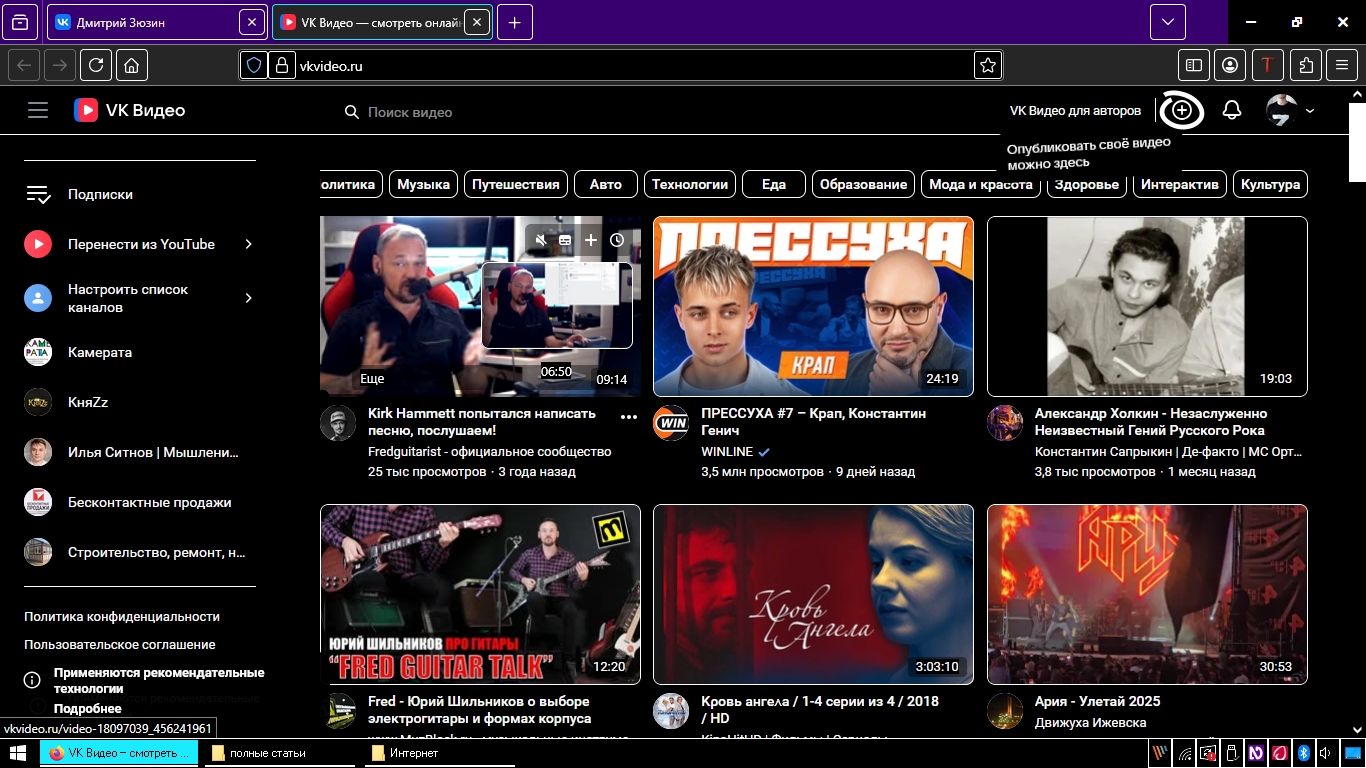Add previewed video to playlist with plus icon
The height and width of the screenshot is (768, 1366).
point(591,240)
